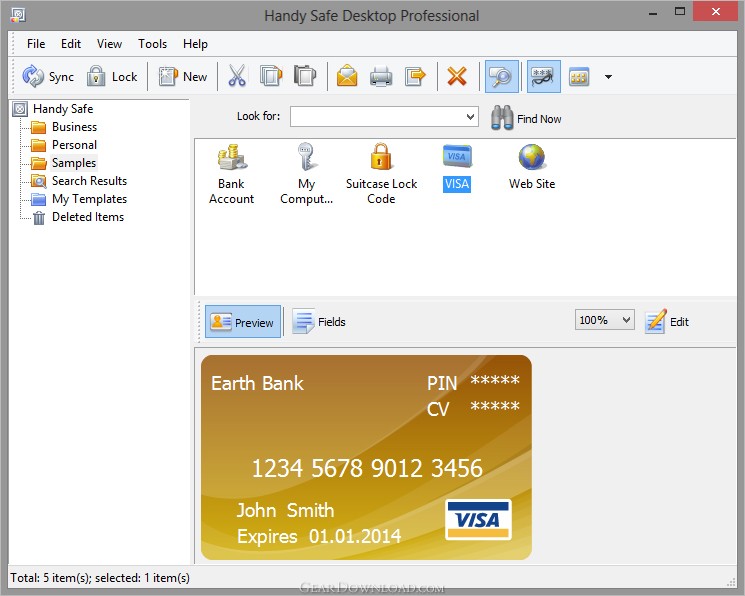
Task: Click the Print icon
Action: pos(381,77)
